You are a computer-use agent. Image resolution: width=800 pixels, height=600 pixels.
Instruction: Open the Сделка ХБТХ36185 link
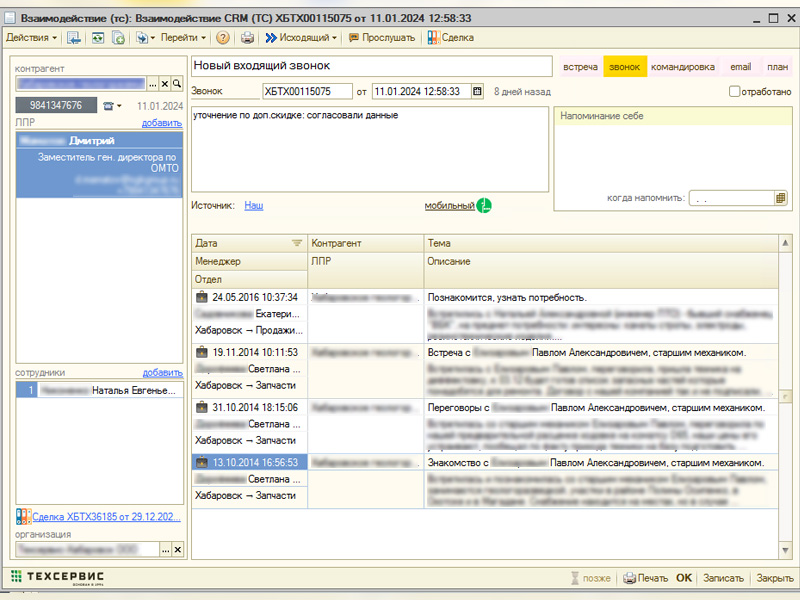click(106, 517)
